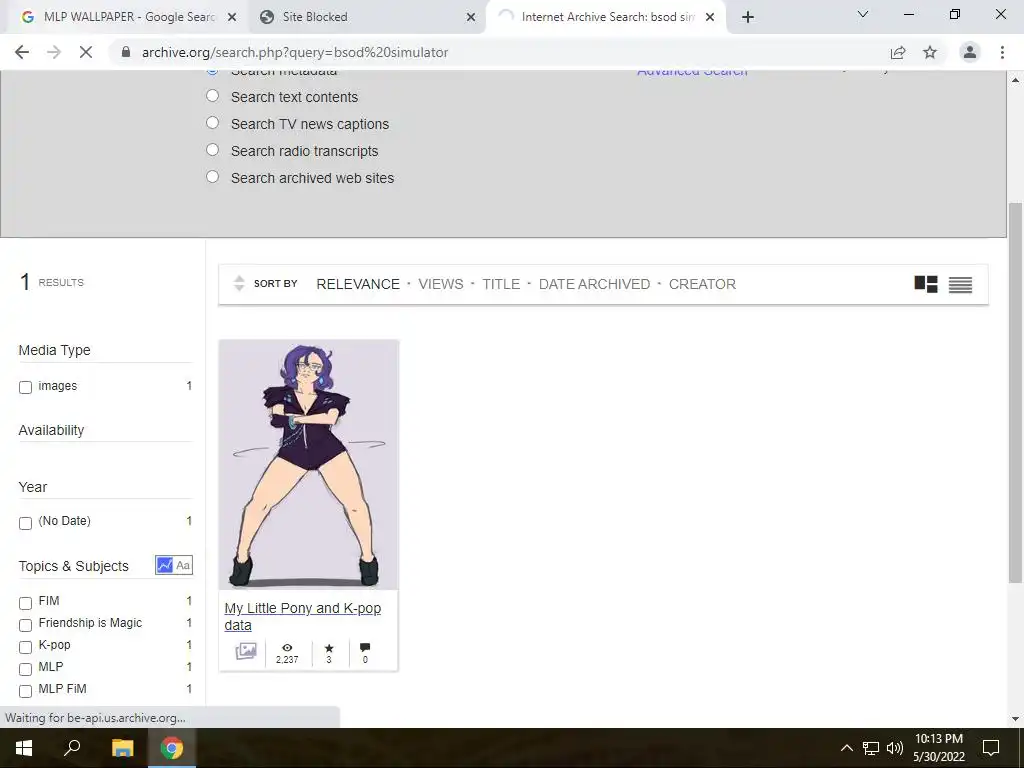
Task: Toggle the sort direction arrows
Action: click(x=239, y=283)
